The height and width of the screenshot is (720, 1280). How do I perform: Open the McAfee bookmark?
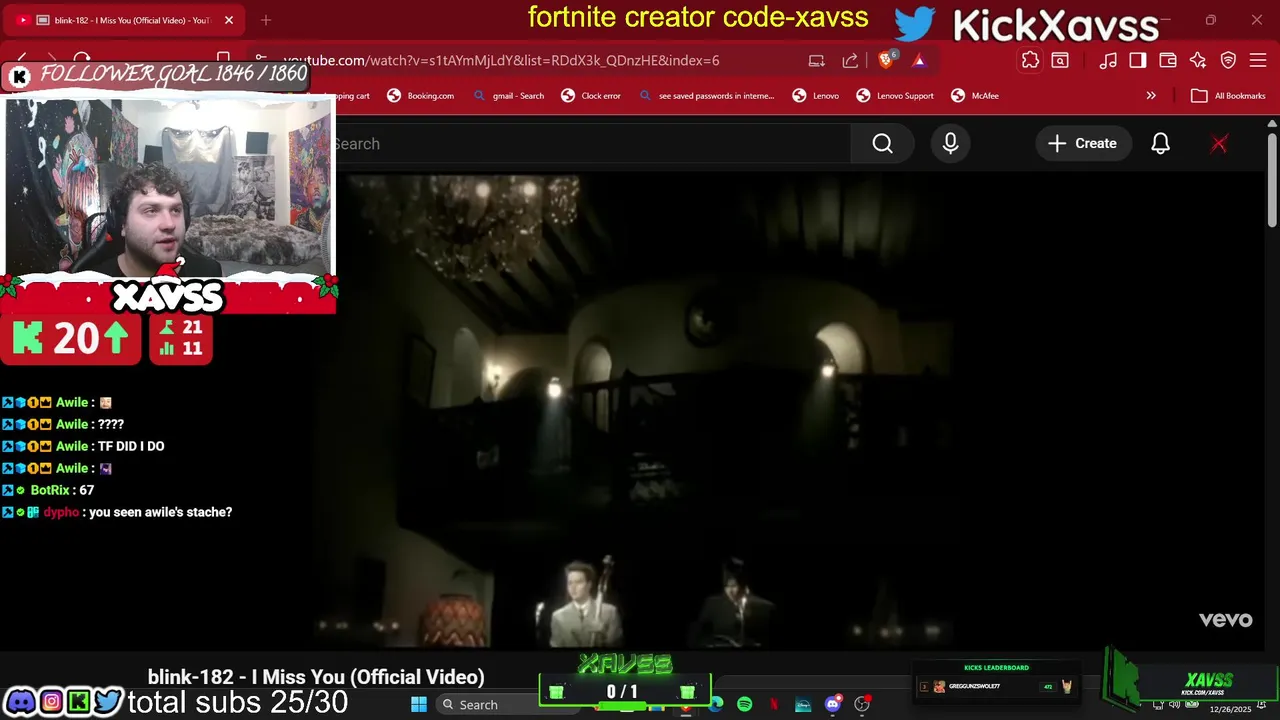pyautogui.click(x=975, y=96)
